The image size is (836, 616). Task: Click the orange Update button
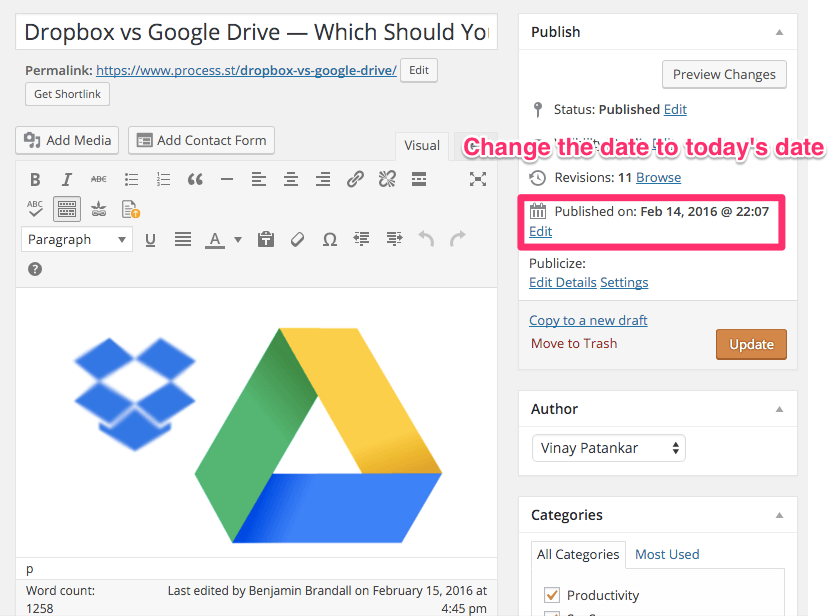(751, 344)
